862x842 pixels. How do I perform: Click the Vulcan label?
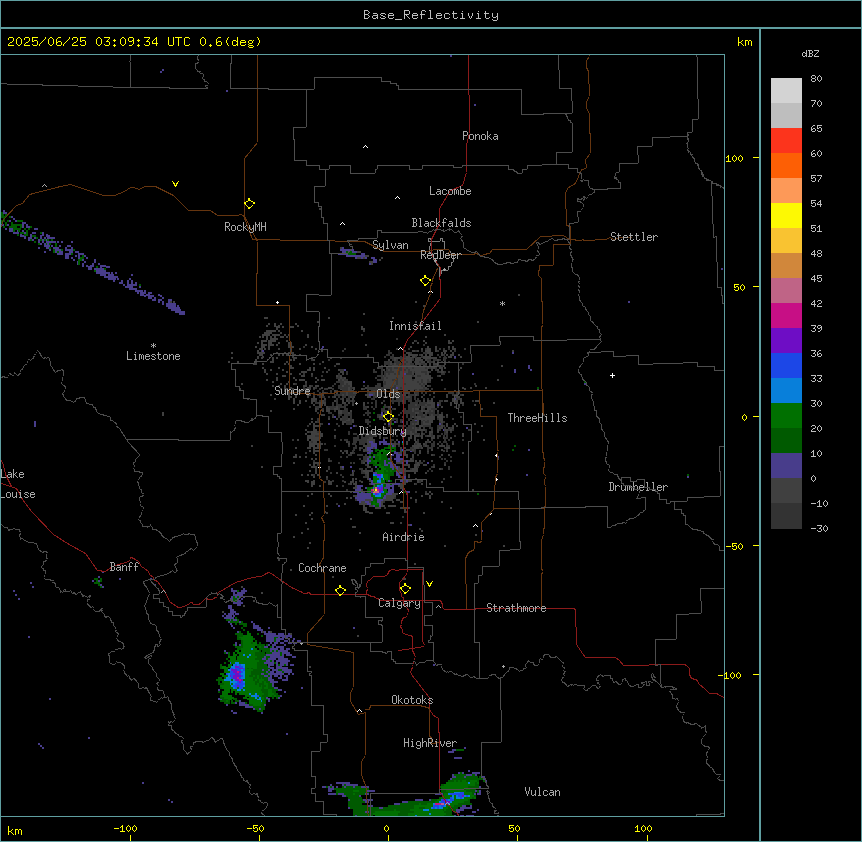(x=543, y=792)
